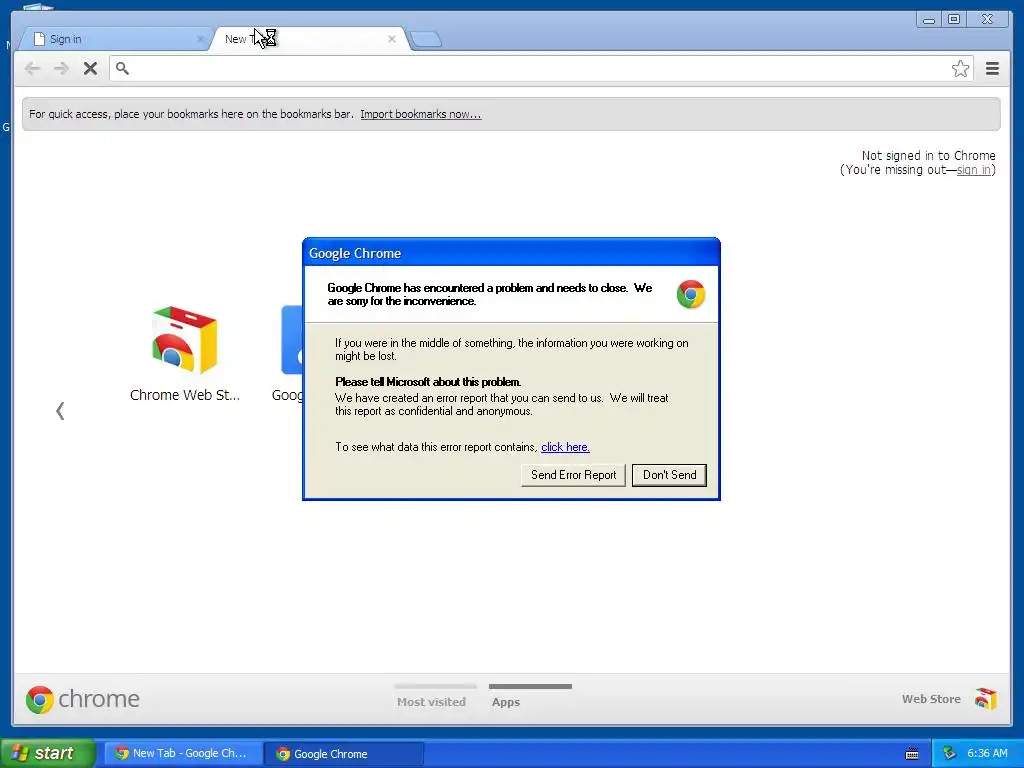Close the Sign in tab
This screenshot has width=1024, height=768.
click(200, 39)
